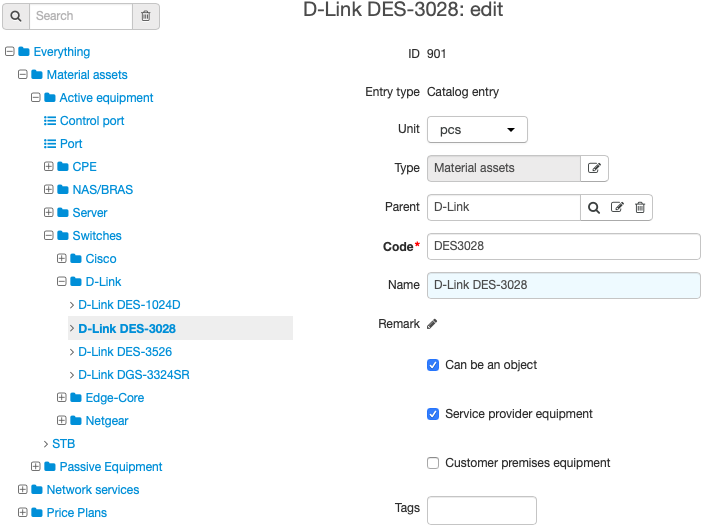
Task: Expand the Netgear tree node
Action: coord(61,420)
